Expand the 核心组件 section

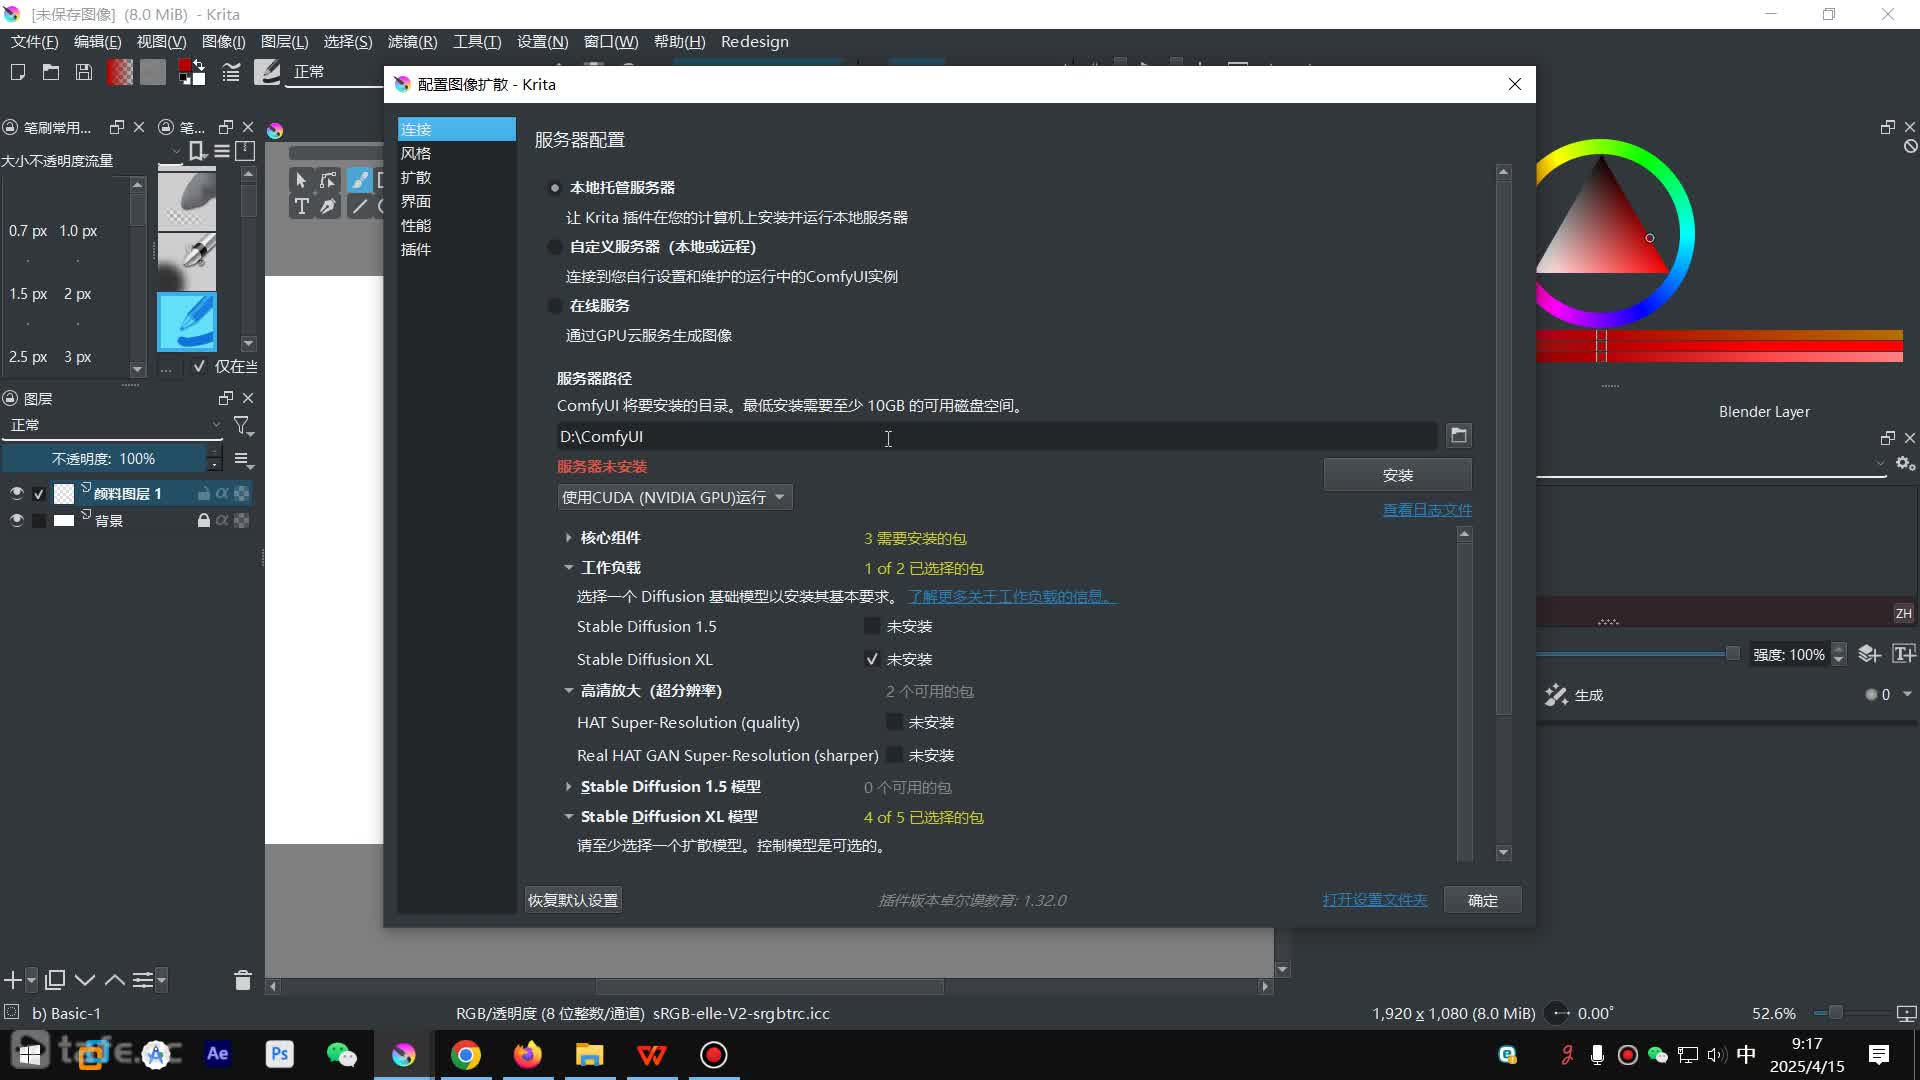(569, 538)
